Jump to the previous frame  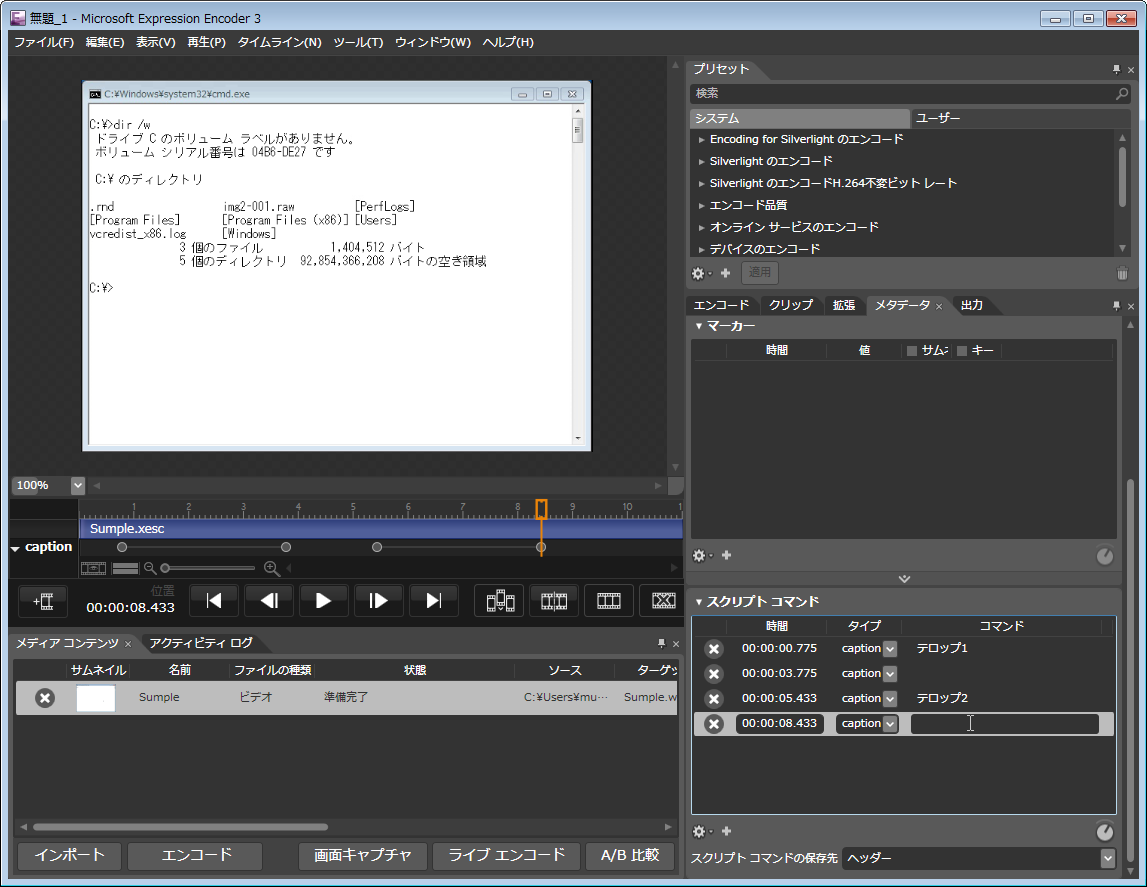click(268, 601)
